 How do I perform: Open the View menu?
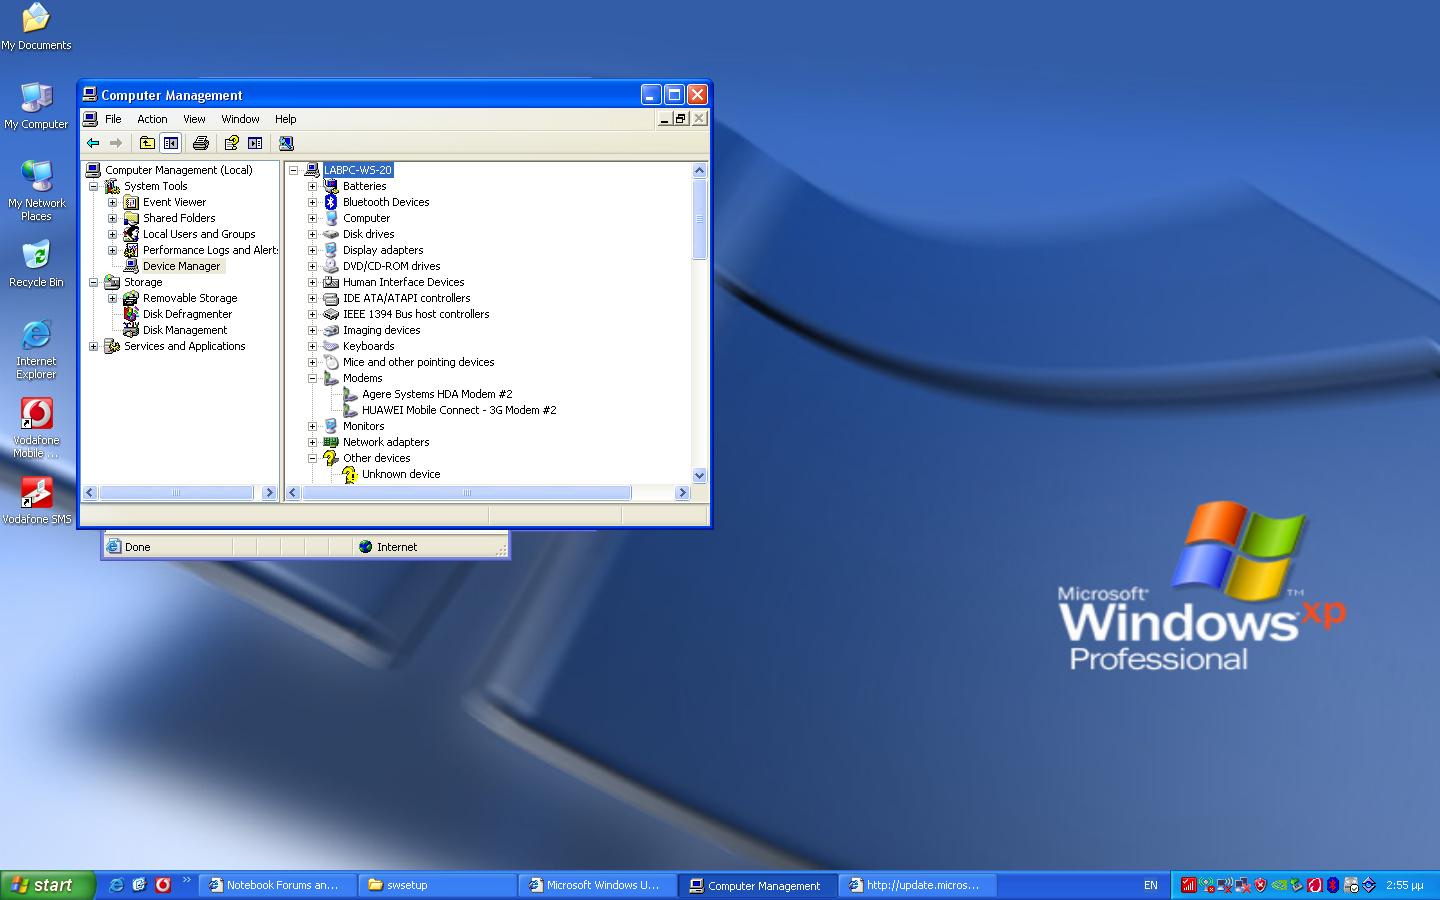[194, 119]
